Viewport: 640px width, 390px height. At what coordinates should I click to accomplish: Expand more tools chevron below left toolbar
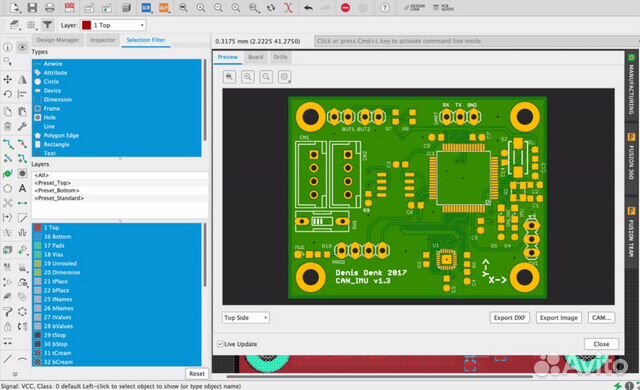[x=15, y=374]
